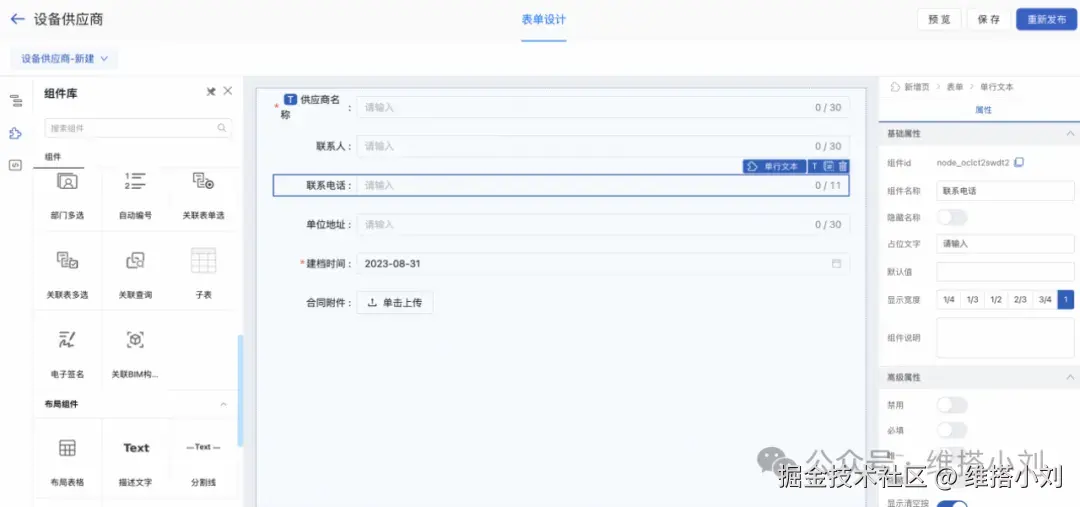Set display width to 1/4
1080x507 pixels.
coord(948,300)
